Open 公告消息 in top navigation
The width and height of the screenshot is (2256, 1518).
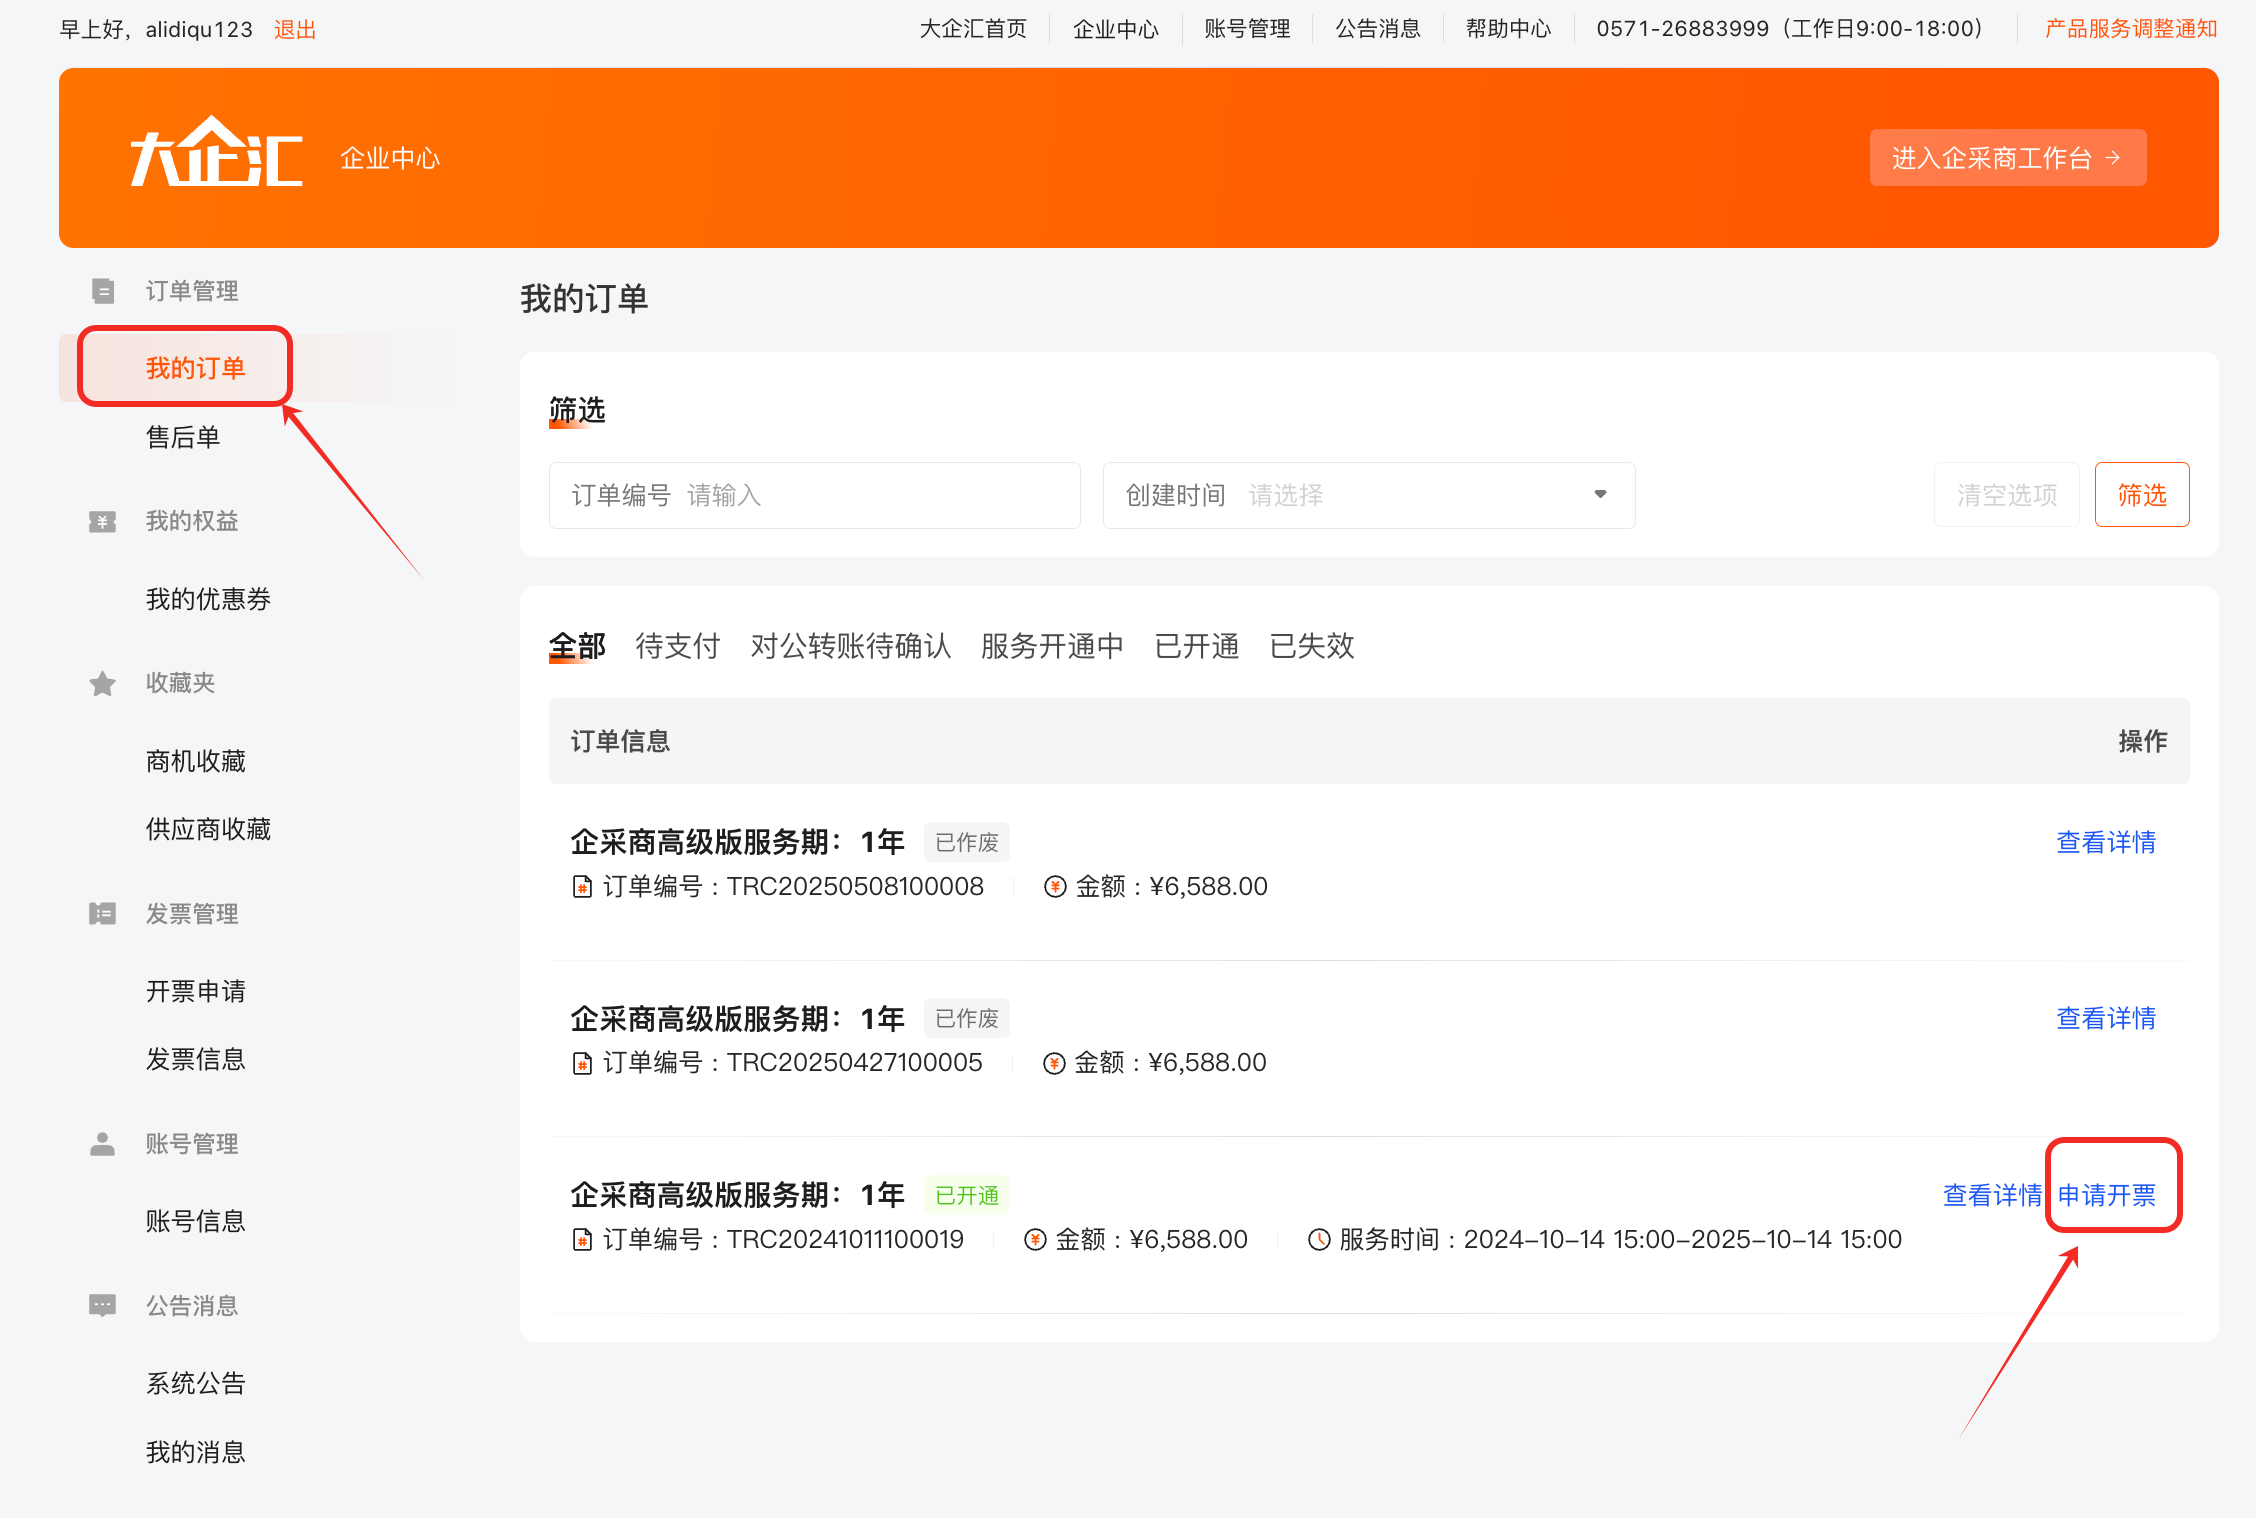point(1378,29)
